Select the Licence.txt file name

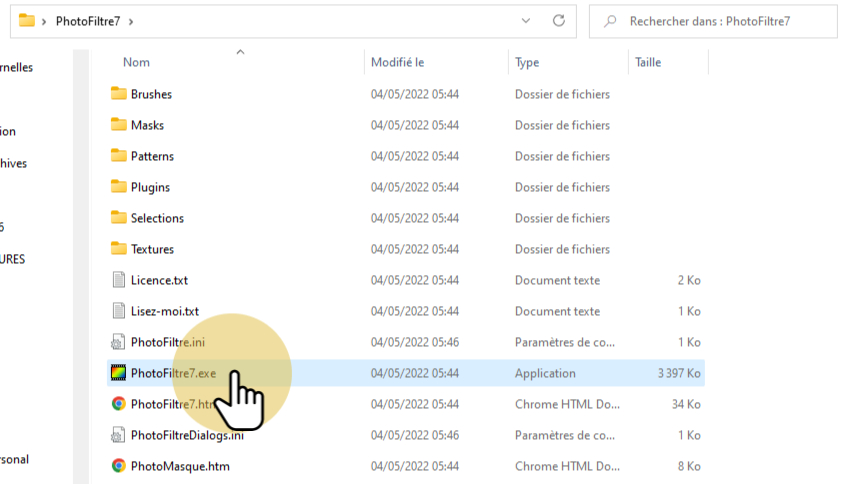pyautogui.click(x=159, y=280)
